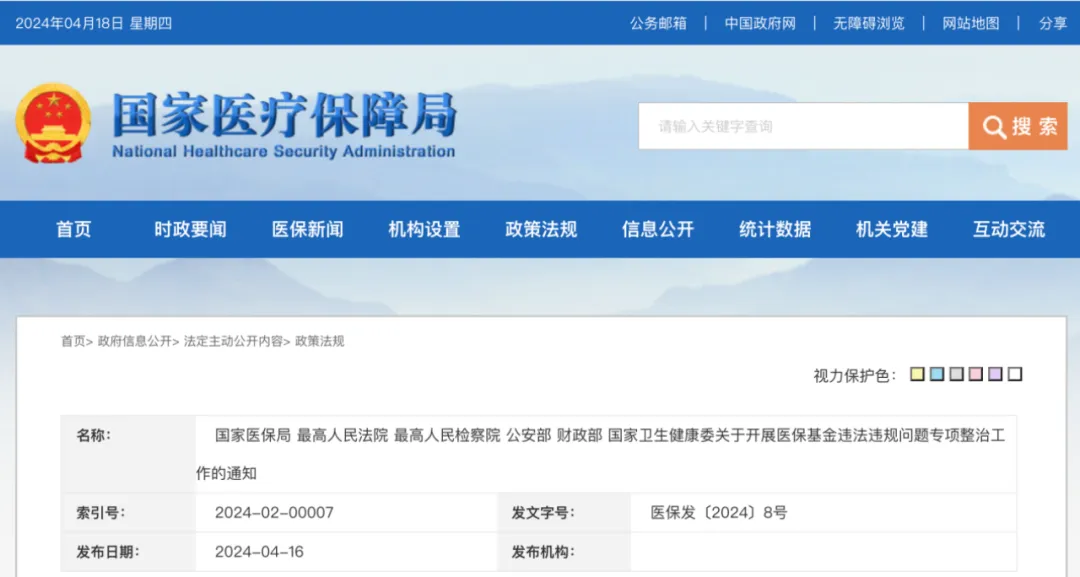The image size is (1080, 577).
Task: Go to 信息公开 in the navigation bar
Action: click(x=658, y=229)
